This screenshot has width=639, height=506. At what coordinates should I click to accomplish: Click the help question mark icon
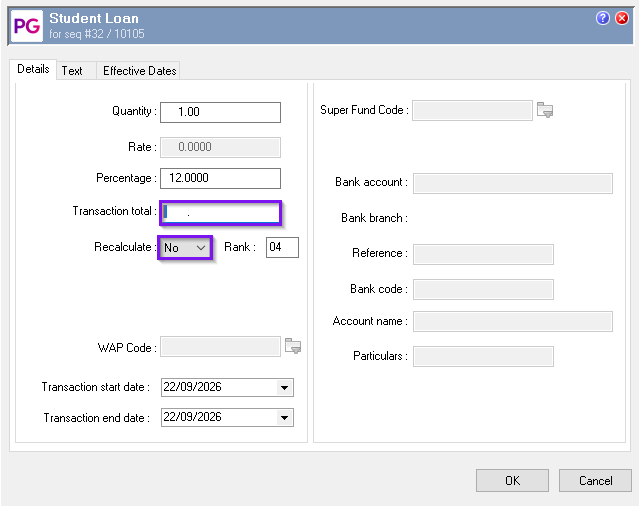[602, 18]
